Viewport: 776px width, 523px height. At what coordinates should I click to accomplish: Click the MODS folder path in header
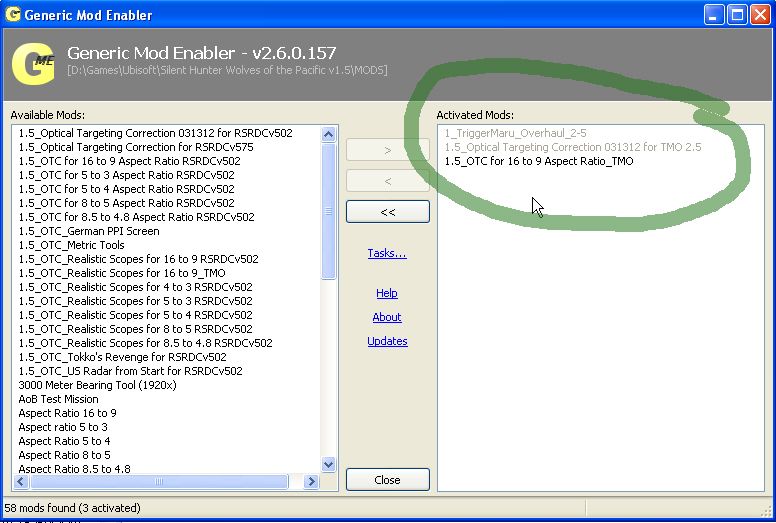tap(227, 70)
